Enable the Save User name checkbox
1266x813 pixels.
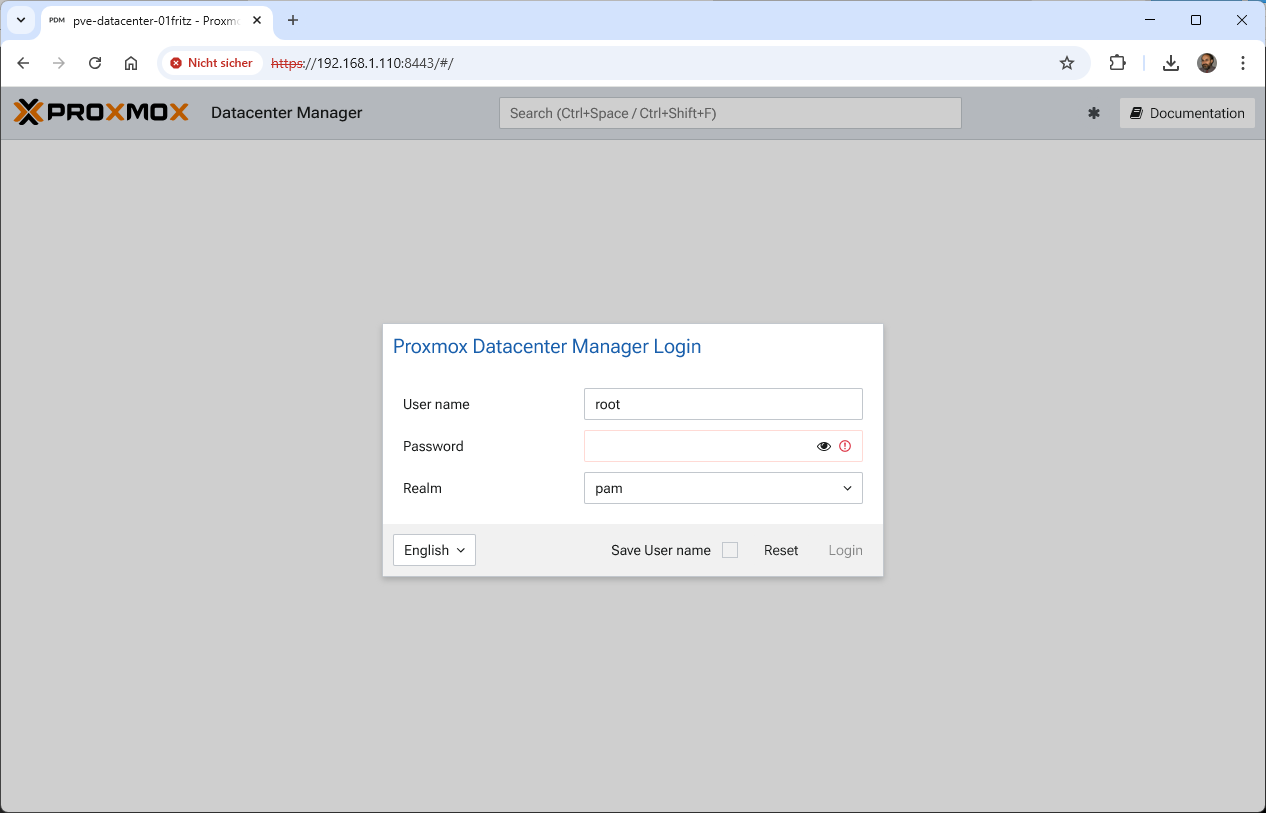click(x=730, y=550)
